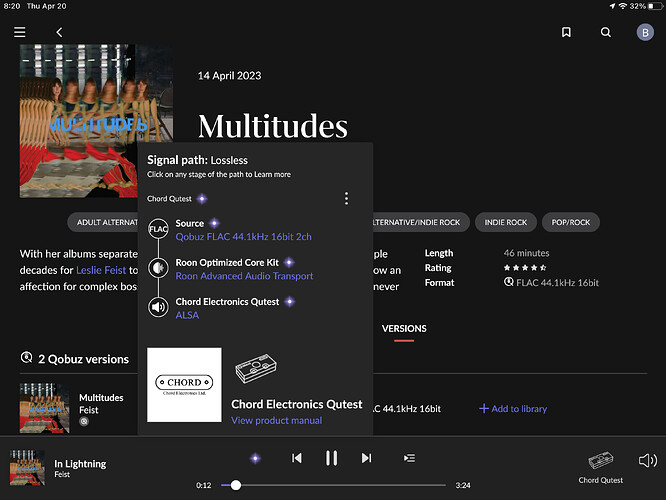Select the POP/ROCK genre tag
Viewport: 666px width, 500px height.
coord(570,222)
